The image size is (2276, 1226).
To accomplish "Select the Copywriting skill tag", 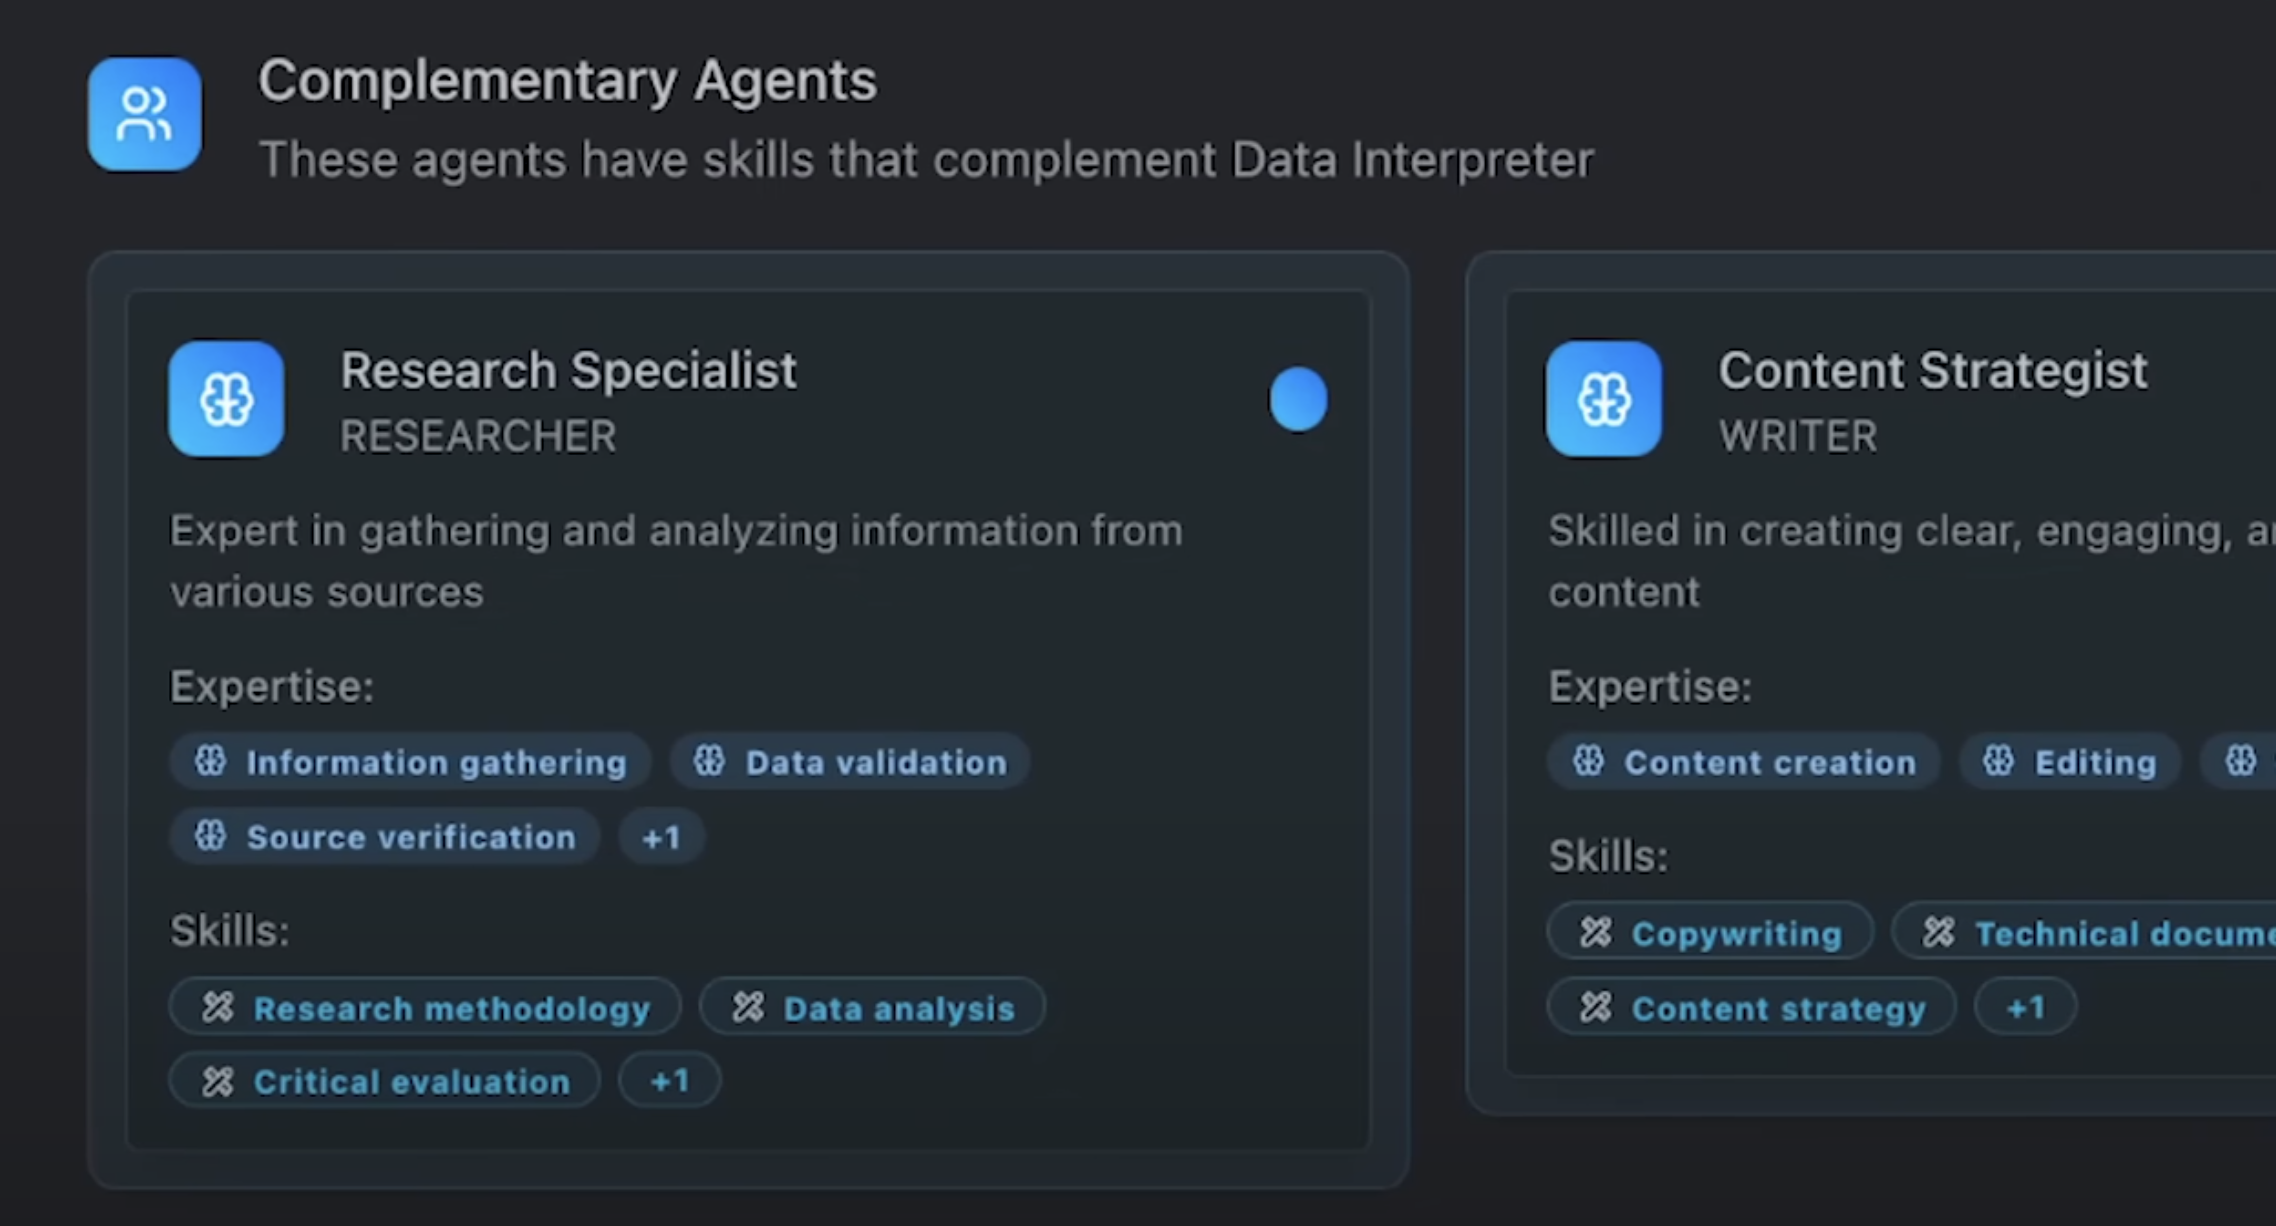I will tap(1710, 933).
